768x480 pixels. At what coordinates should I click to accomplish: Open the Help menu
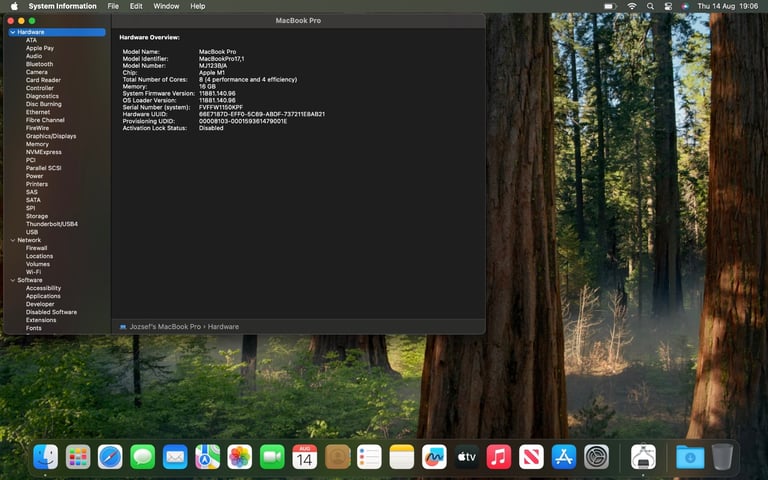pyautogui.click(x=198, y=6)
